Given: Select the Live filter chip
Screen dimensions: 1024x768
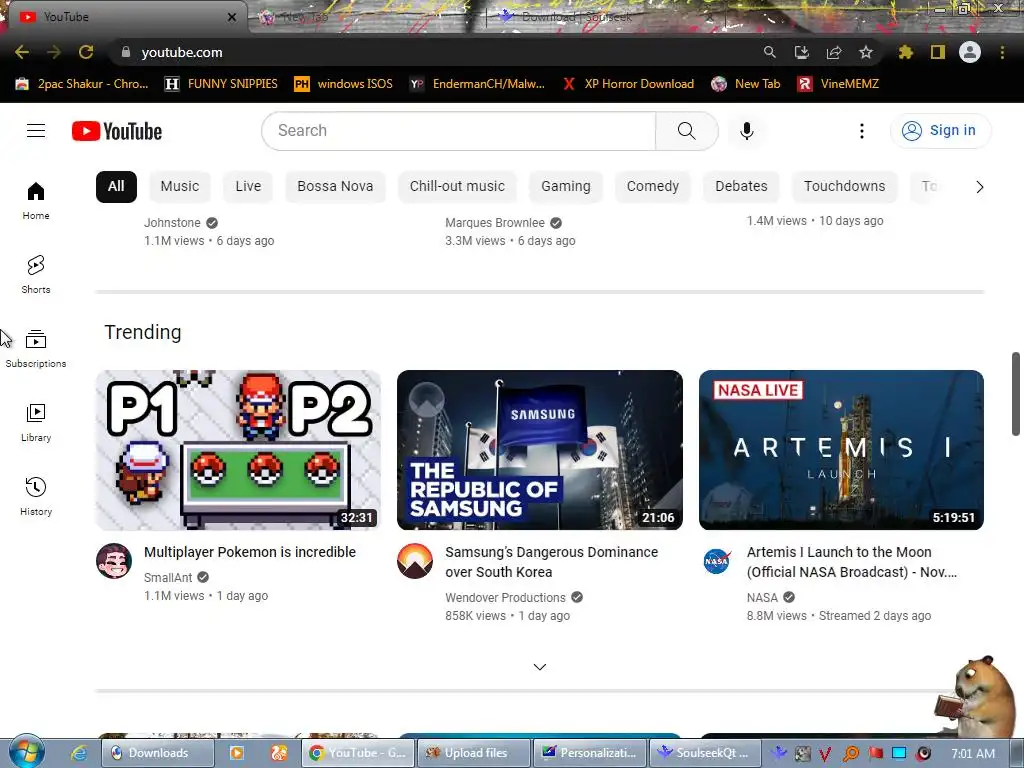Looking at the screenshot, I should 248,187.
